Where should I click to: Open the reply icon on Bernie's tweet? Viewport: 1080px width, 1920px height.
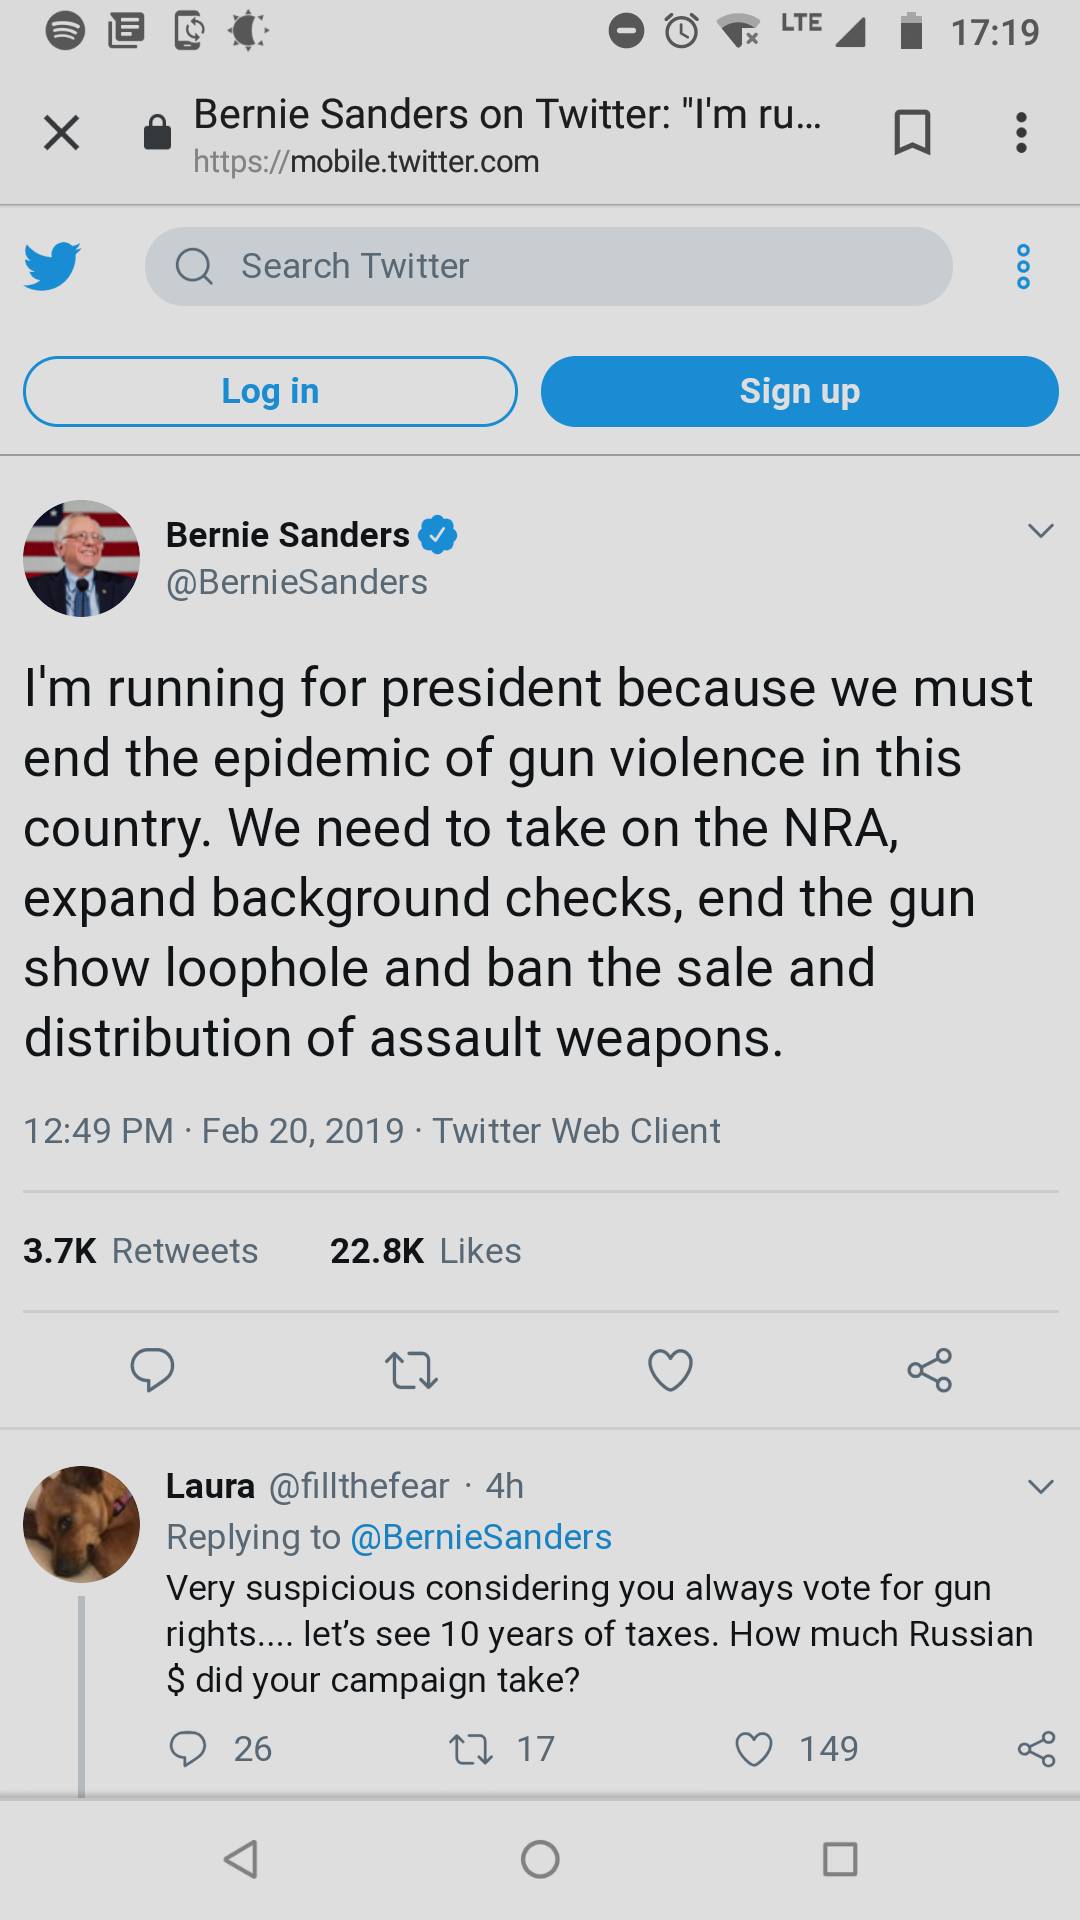154,1370
